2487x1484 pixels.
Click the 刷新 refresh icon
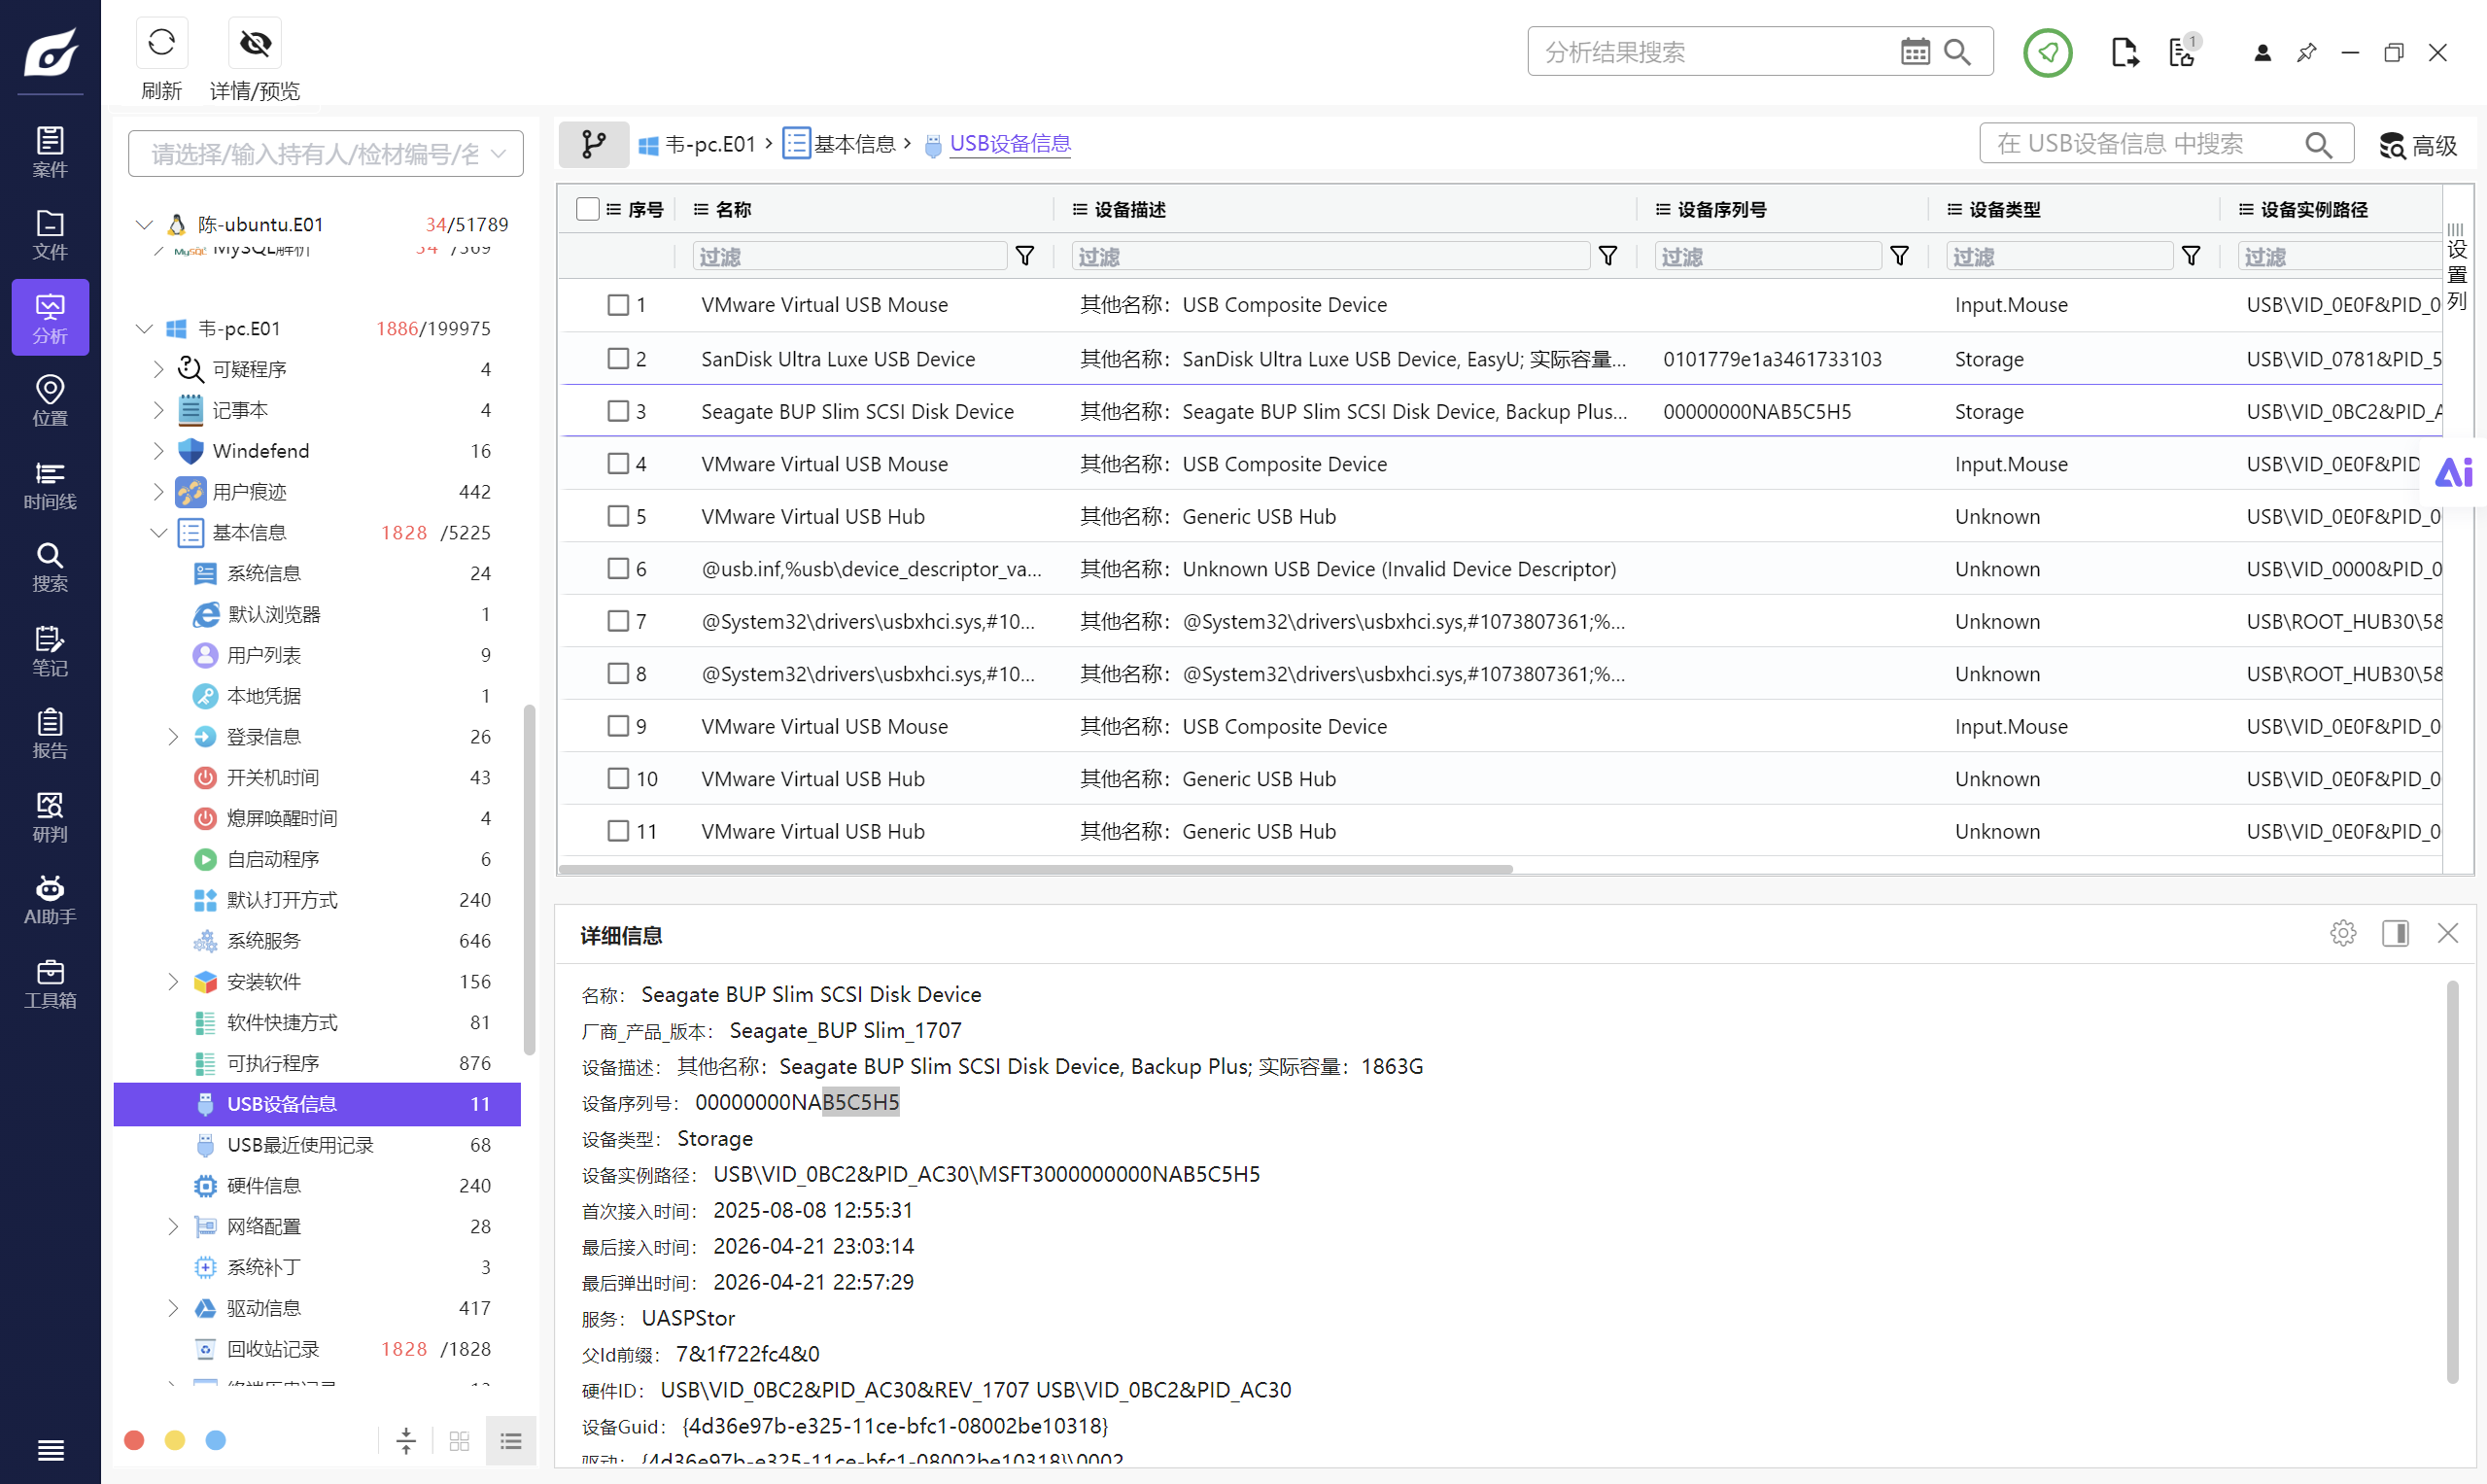click(161, 43)
